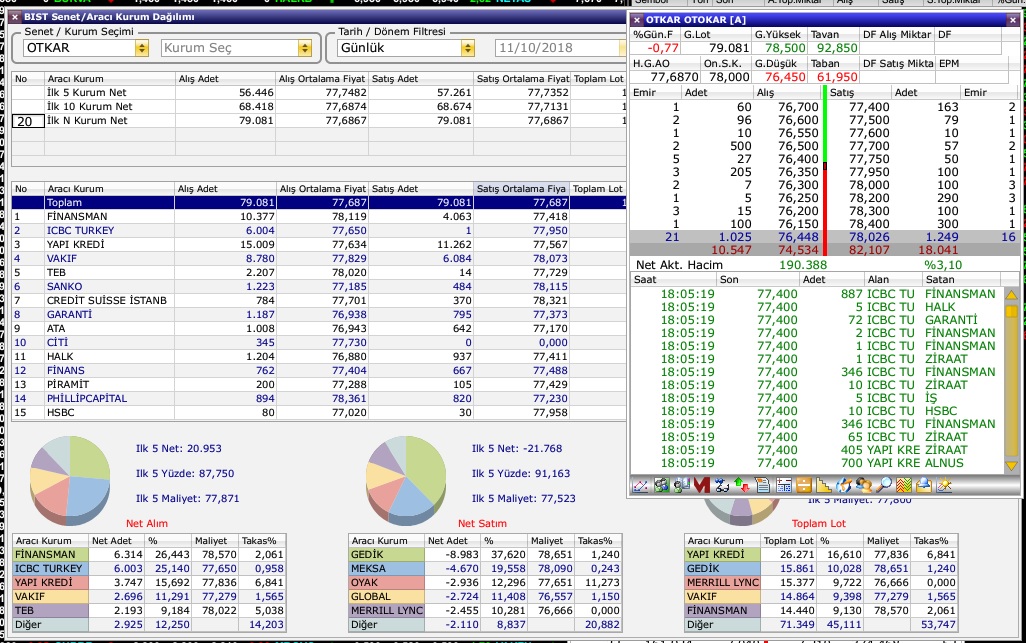
Task: Select FİNANSMAN row in broker table
Action: click(x=319, y=217)
